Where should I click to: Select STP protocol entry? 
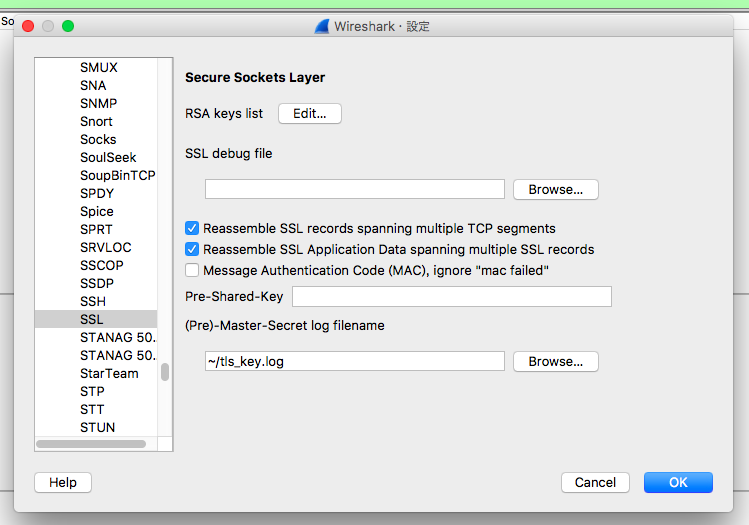[x=92, y=392]
